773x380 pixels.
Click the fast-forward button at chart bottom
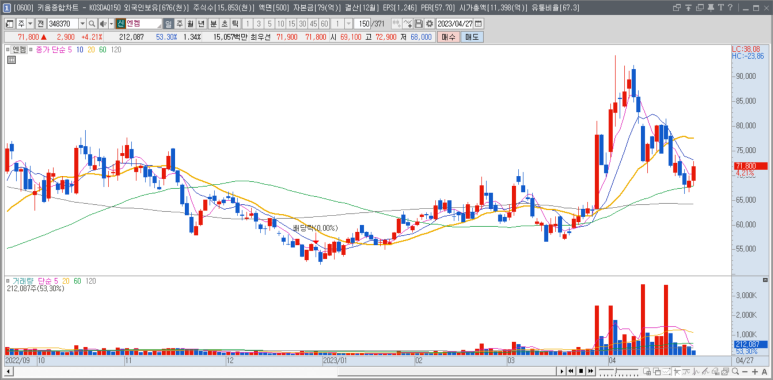[x=591, y=371]
